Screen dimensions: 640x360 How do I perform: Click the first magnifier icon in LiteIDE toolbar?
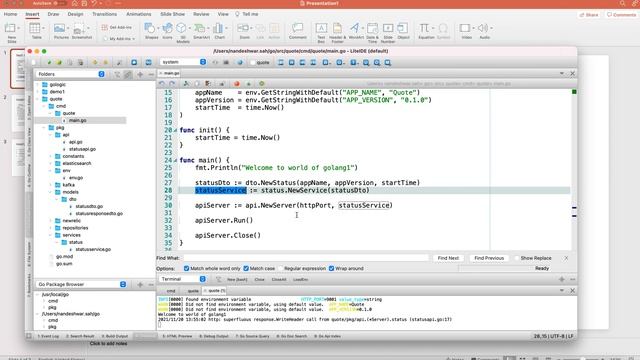tap(366, 62)
